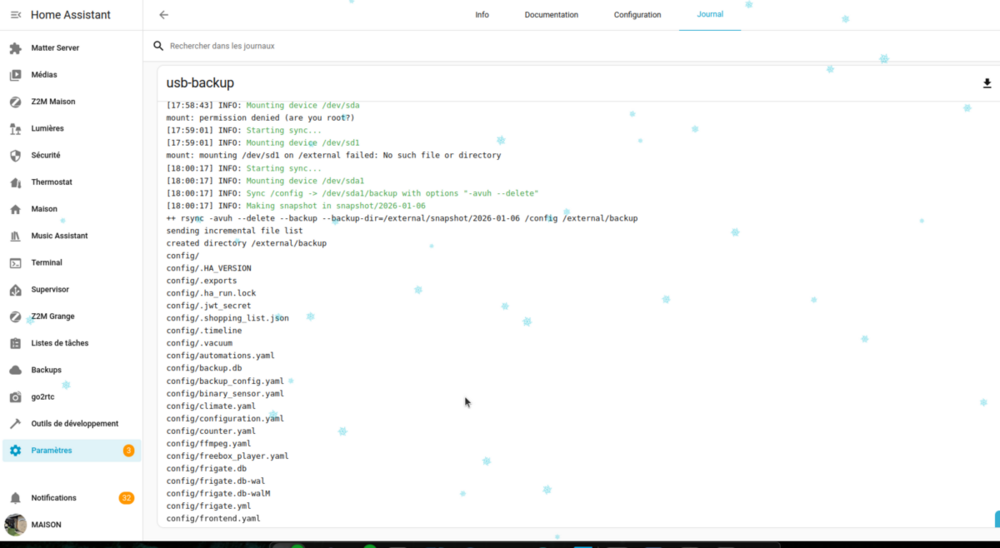Click 'sending incremental file list' line
Screen dimensions: 1000x548
(235, 231)
